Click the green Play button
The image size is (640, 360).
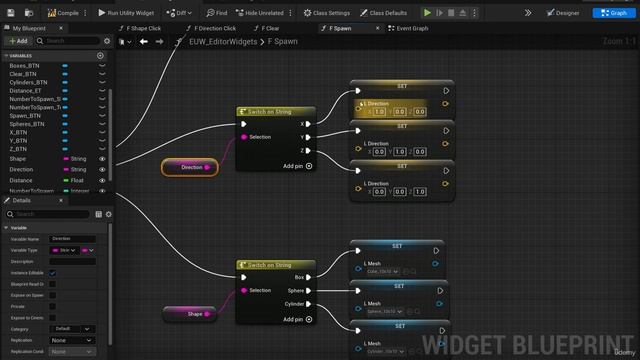coord(427,13)
